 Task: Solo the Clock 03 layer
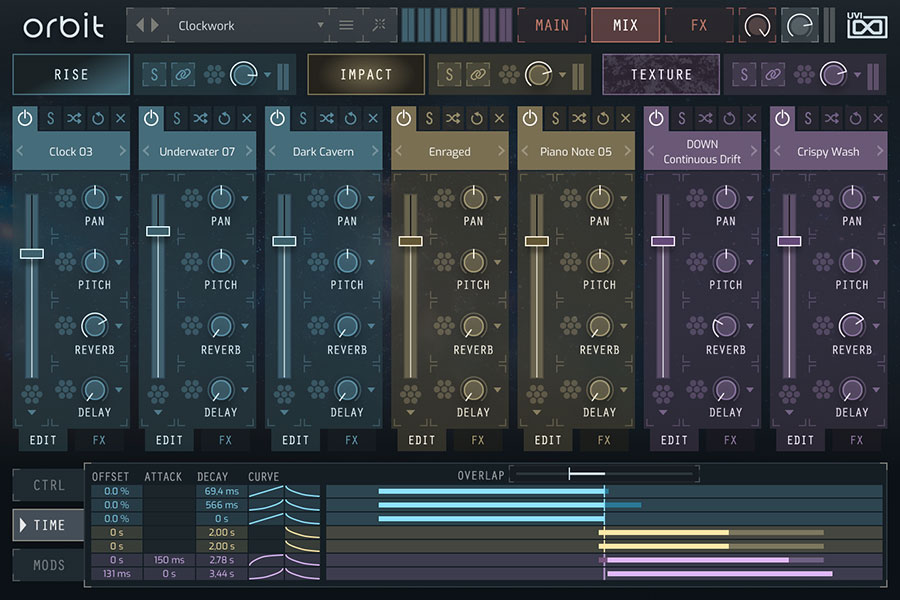[51, 119]
